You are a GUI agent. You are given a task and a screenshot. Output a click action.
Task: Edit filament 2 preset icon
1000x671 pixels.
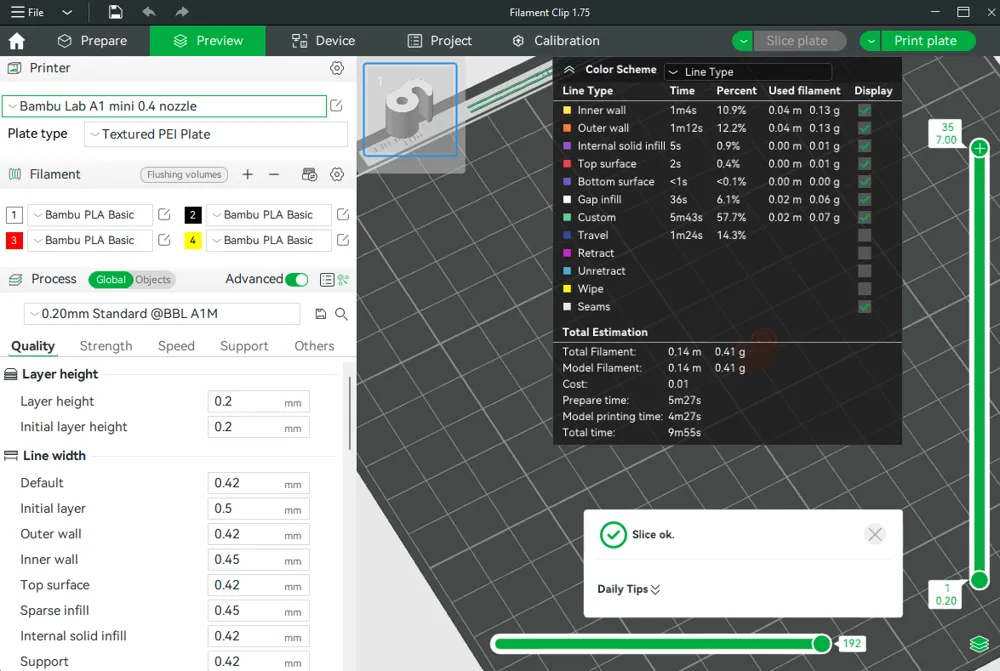click(x=342, y=214)
